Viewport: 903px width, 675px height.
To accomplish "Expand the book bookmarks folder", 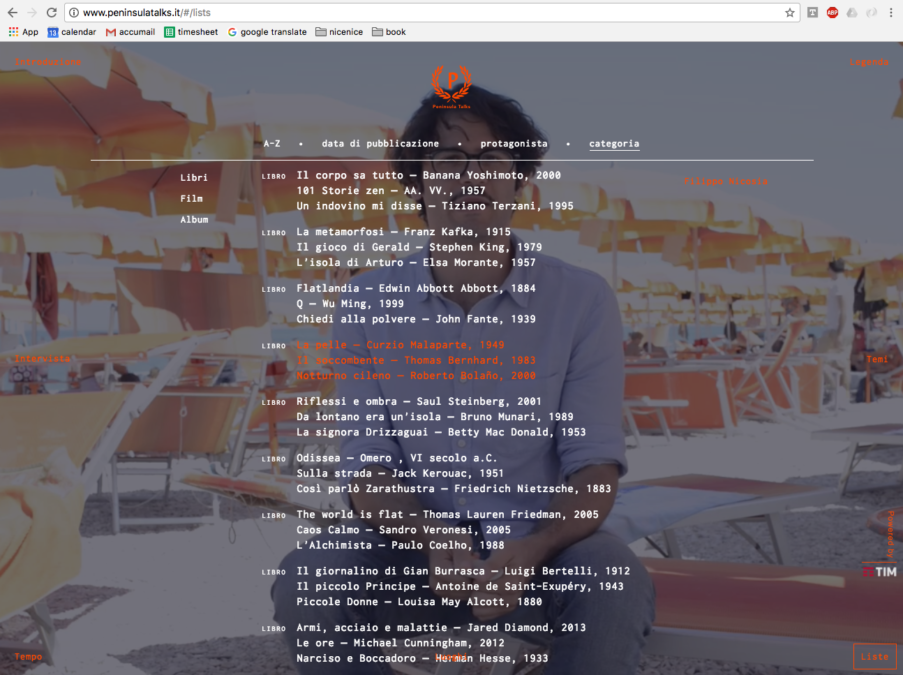I will [389, 32].
